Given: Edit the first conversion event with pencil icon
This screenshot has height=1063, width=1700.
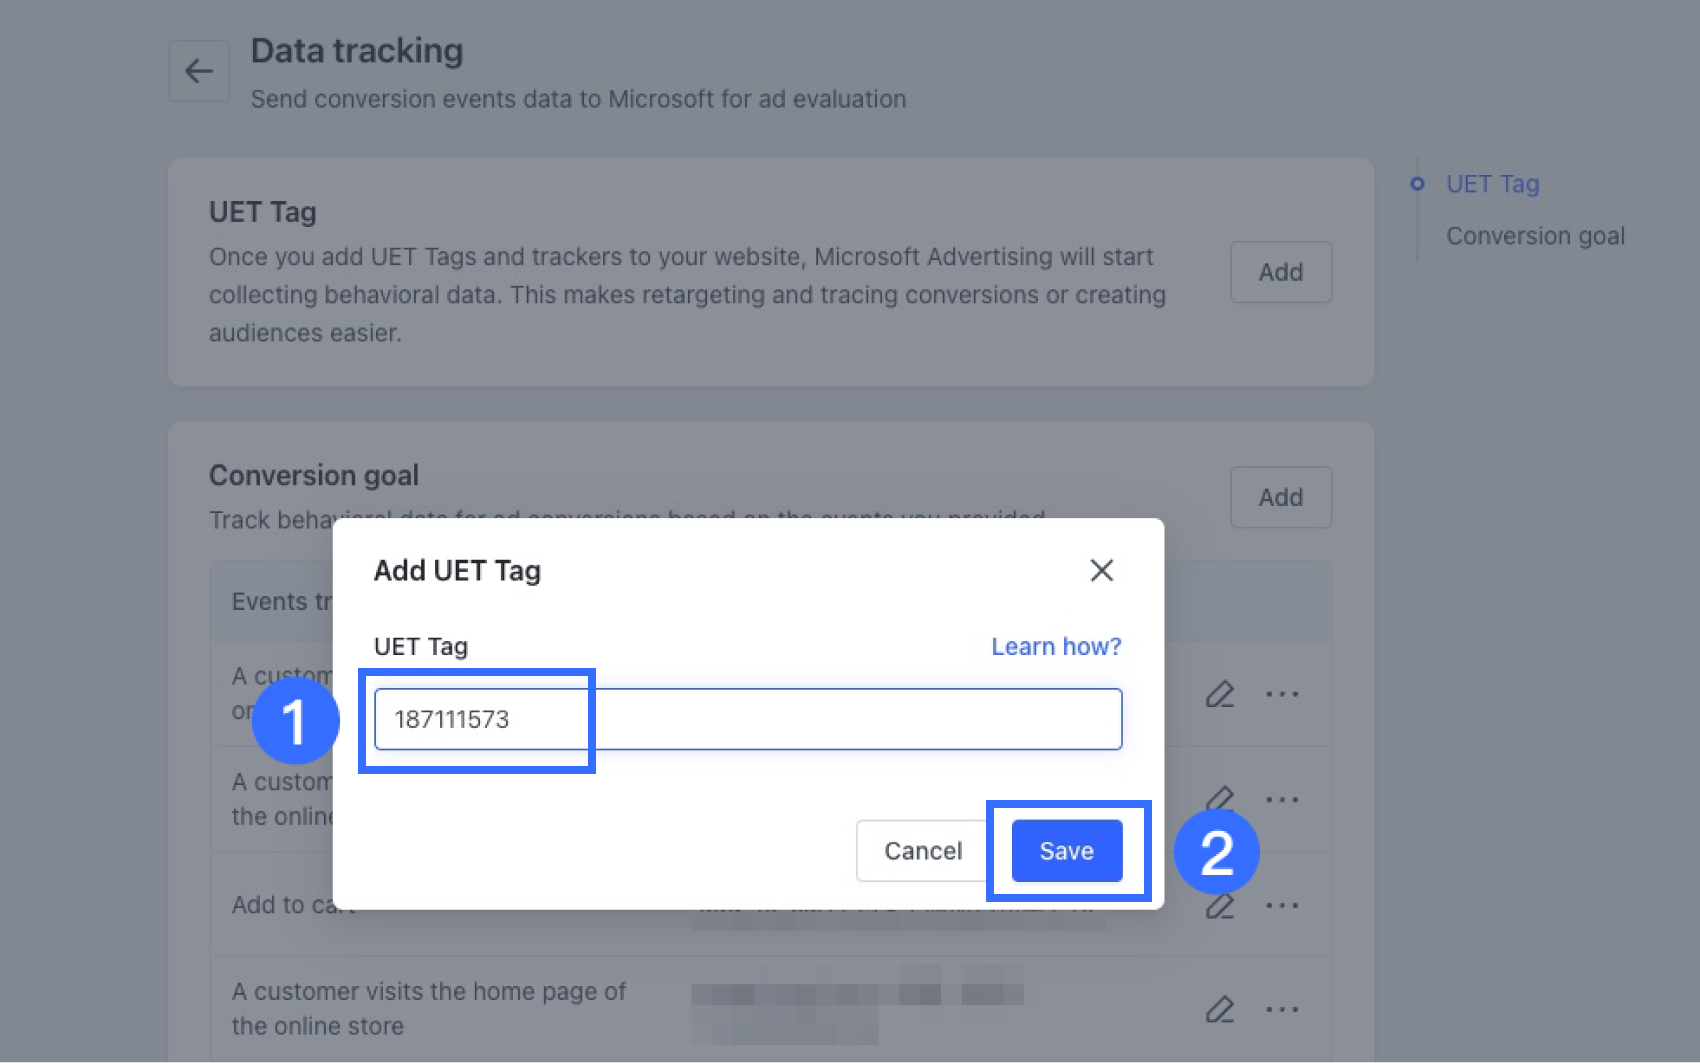Looking at the screenshot, I should coord(1220,694).
